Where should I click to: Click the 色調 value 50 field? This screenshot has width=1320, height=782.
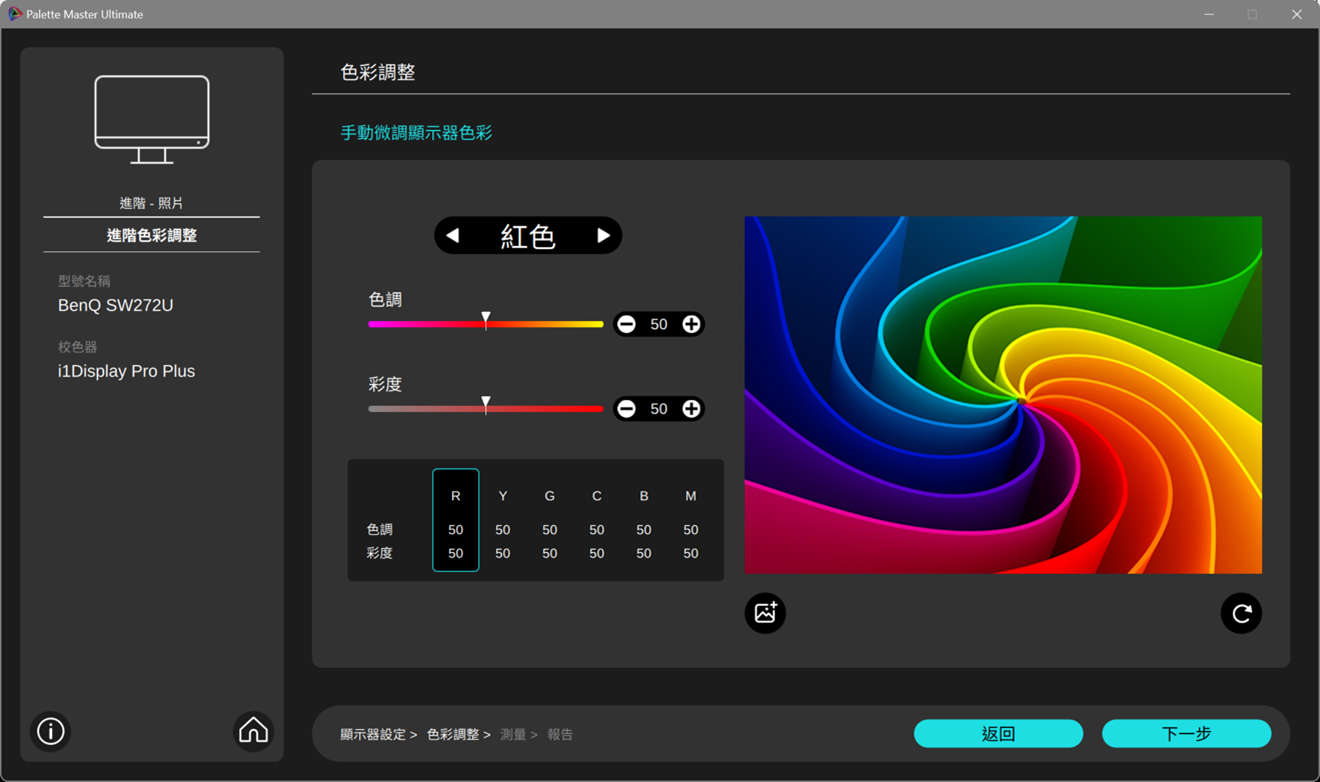pyautogui.click(x=659, y=324)
